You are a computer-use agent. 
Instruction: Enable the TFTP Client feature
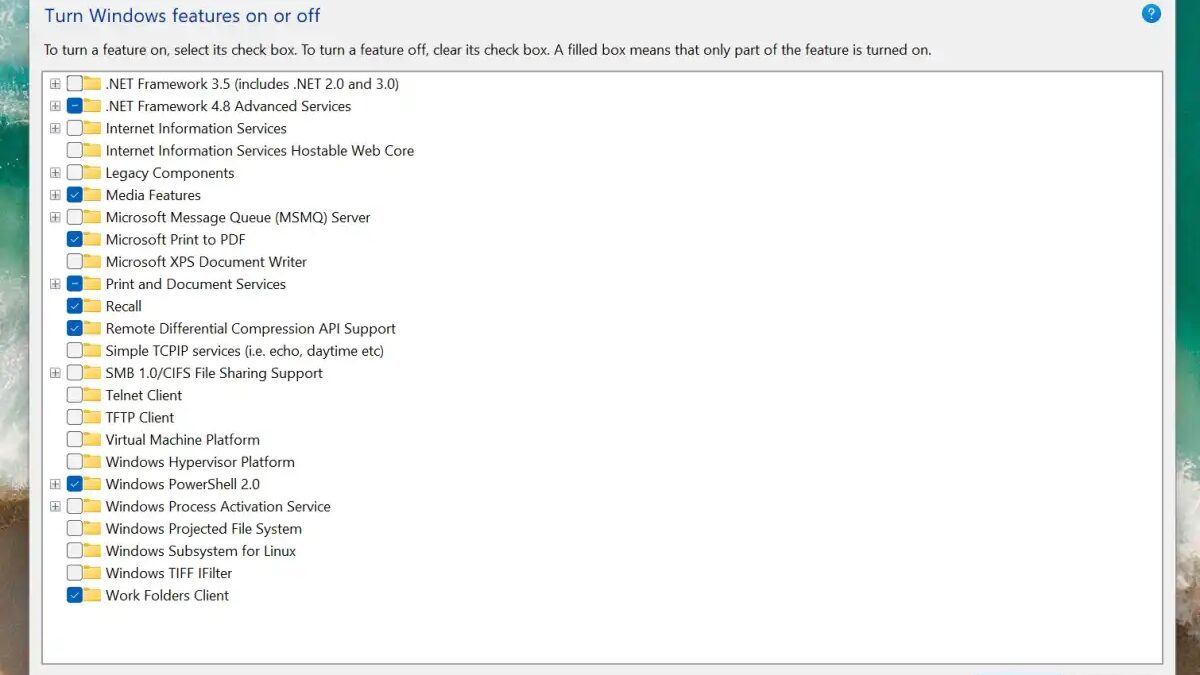(x=75, y=417)
